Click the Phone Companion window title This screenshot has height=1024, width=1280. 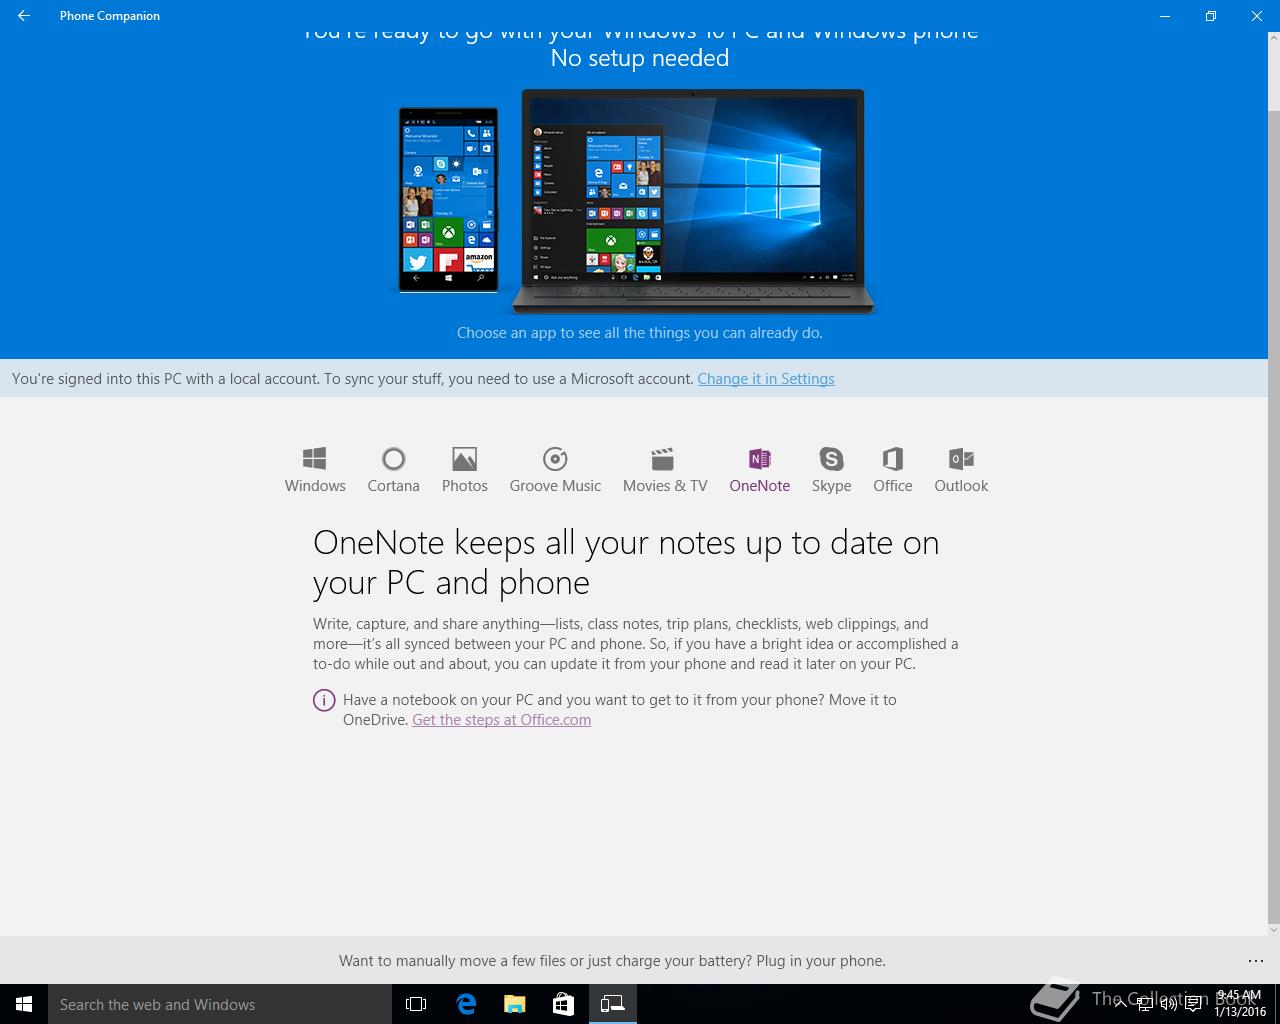pyautogui.click(x=110, y=16)
